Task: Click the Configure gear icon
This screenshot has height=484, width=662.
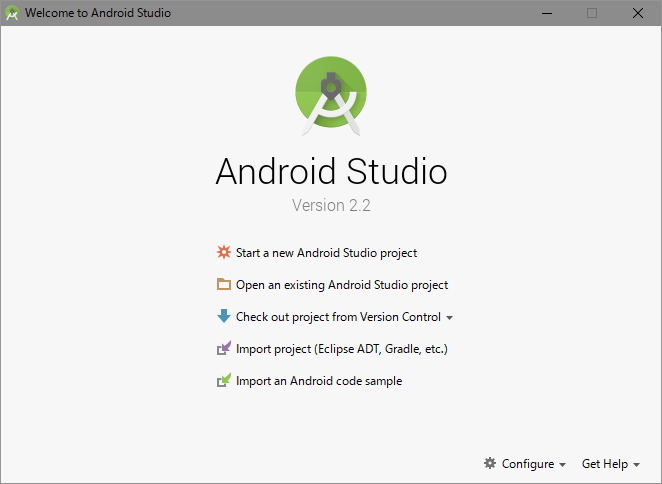Action: (490, 463)
